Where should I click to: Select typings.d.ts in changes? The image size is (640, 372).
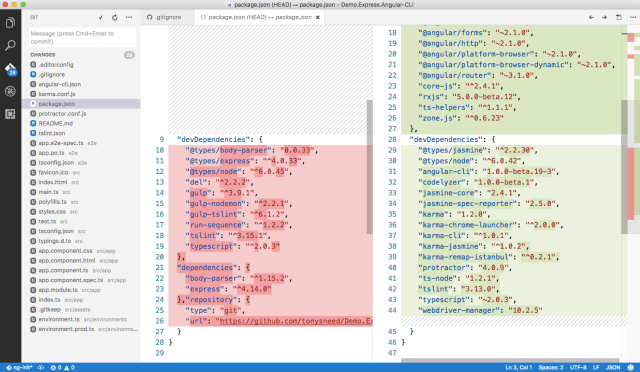pyautogui.click(x=81, y=241)
